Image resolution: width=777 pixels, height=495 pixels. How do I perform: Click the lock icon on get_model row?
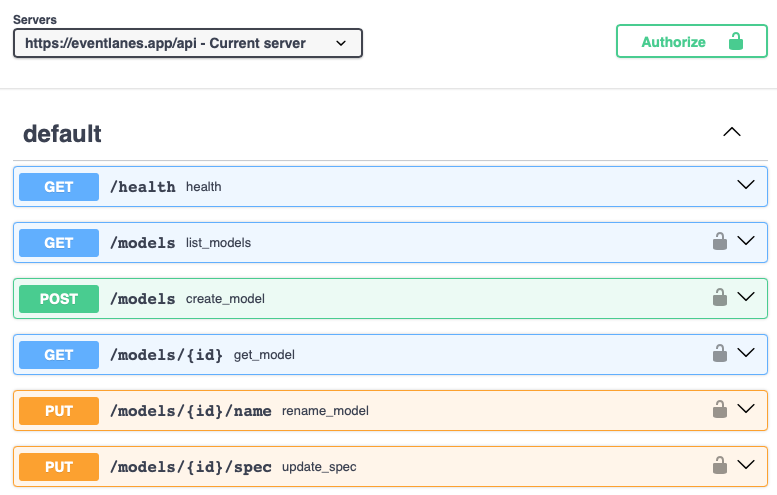[720, 353]
